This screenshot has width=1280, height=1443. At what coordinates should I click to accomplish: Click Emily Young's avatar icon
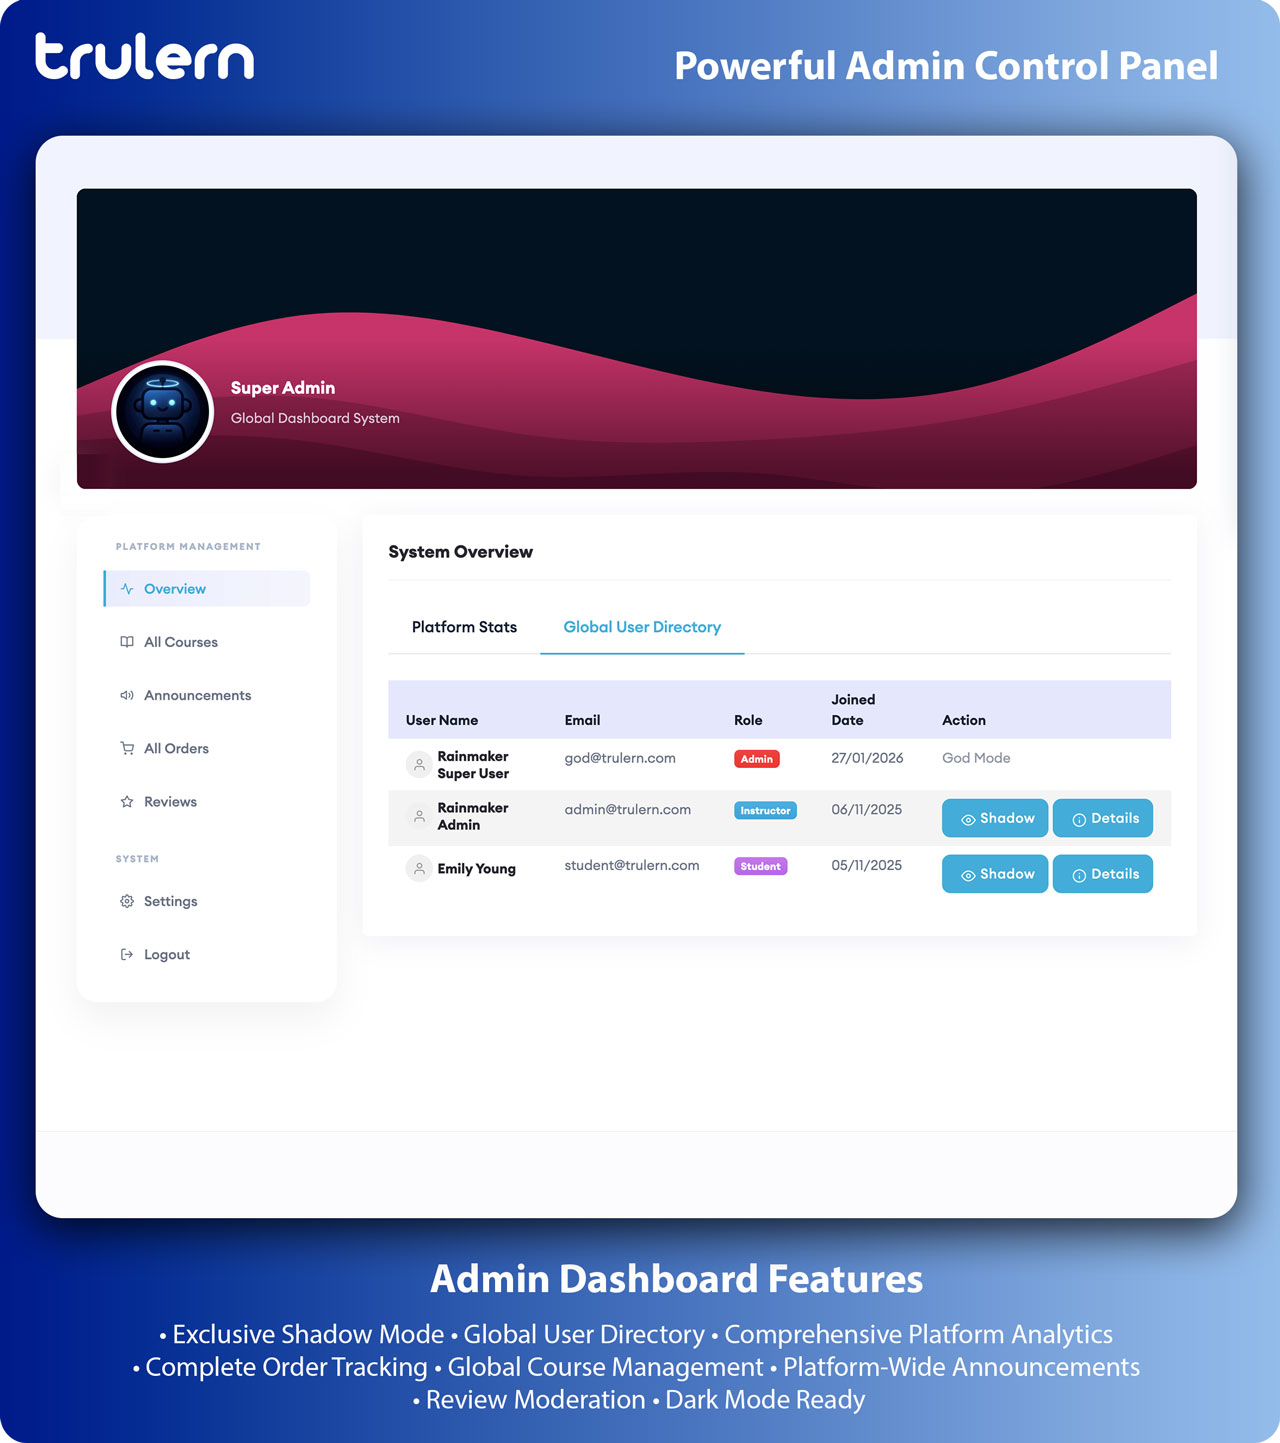click(418, 867)
